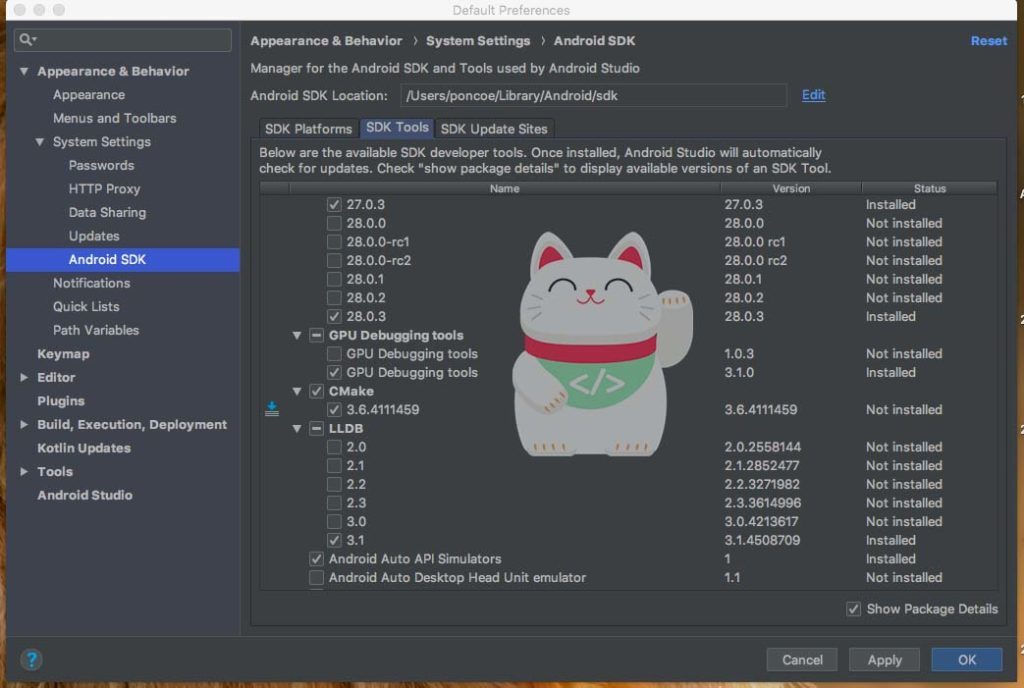
Task: Click Edit link for SDK location
Action: click(813, 95)
